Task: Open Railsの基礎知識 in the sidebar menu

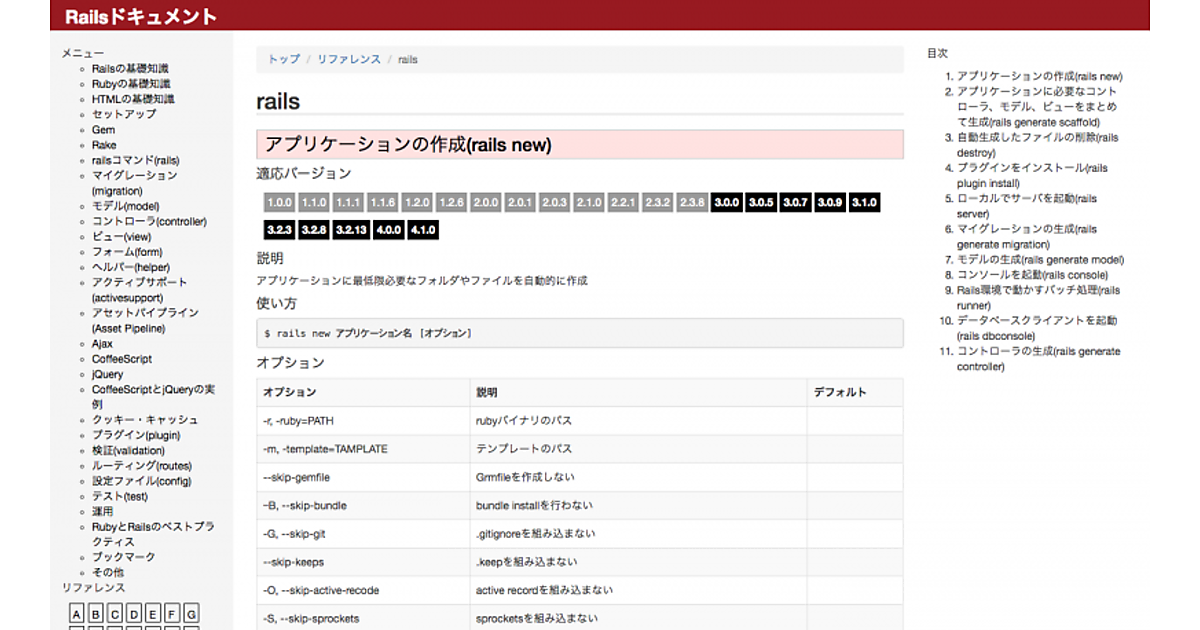Action: pyautogui.click(x=130, y=69)
